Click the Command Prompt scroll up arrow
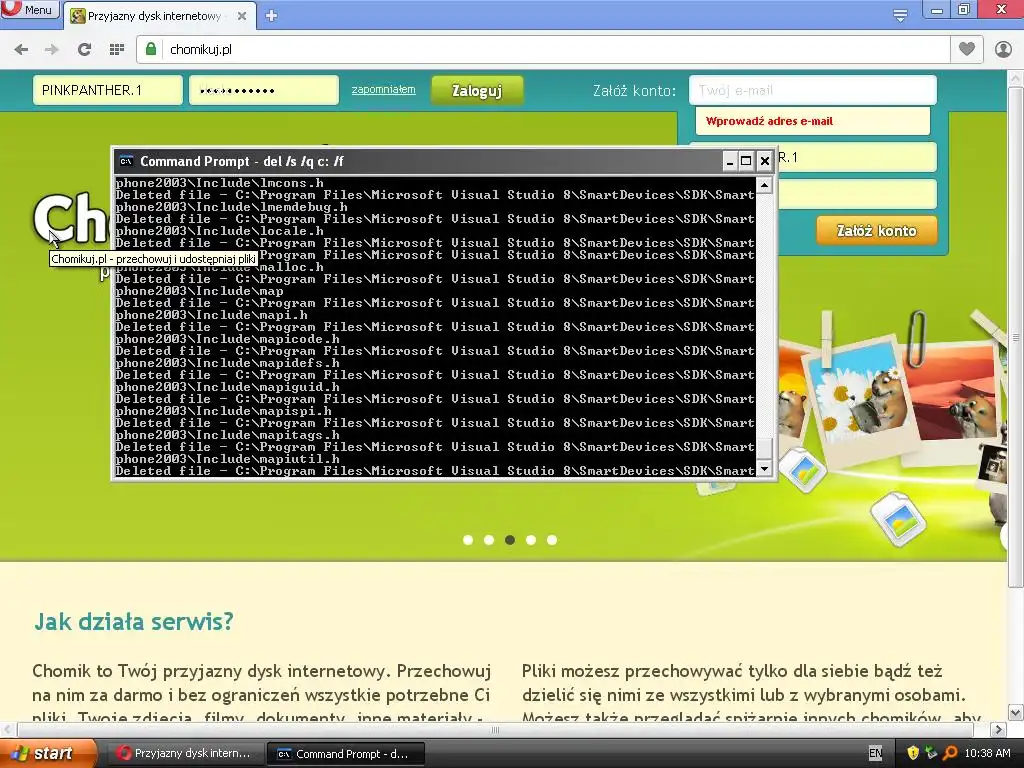The width and height of the screenshot is (1024, 768). 764,186
